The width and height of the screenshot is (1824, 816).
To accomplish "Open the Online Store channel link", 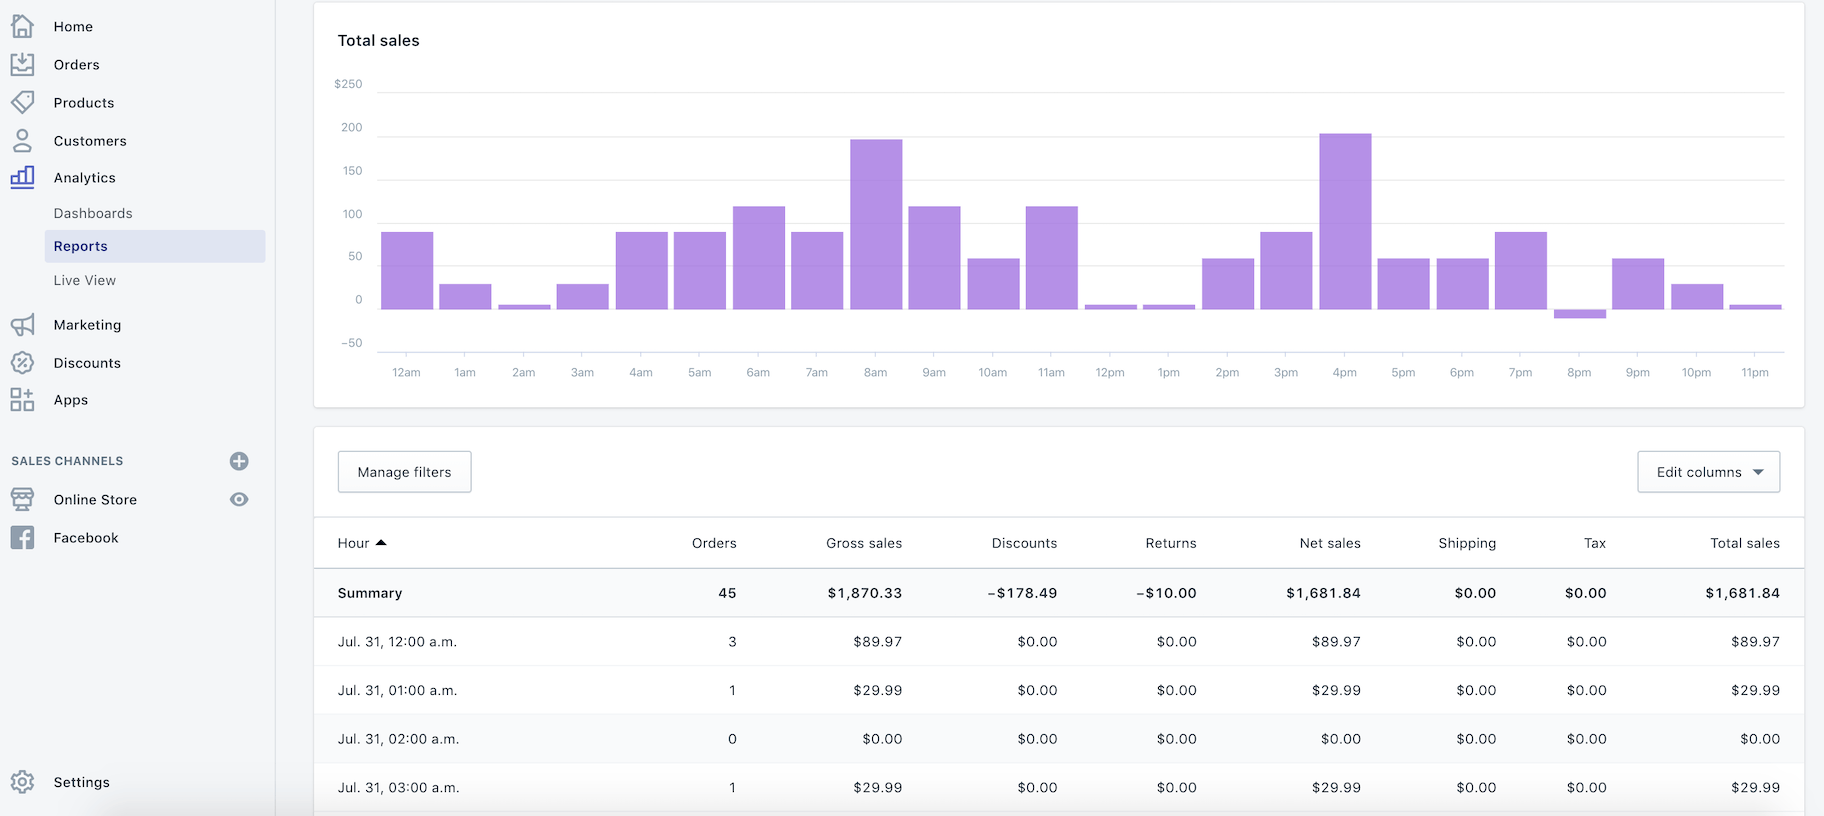I will coord(95,499).
